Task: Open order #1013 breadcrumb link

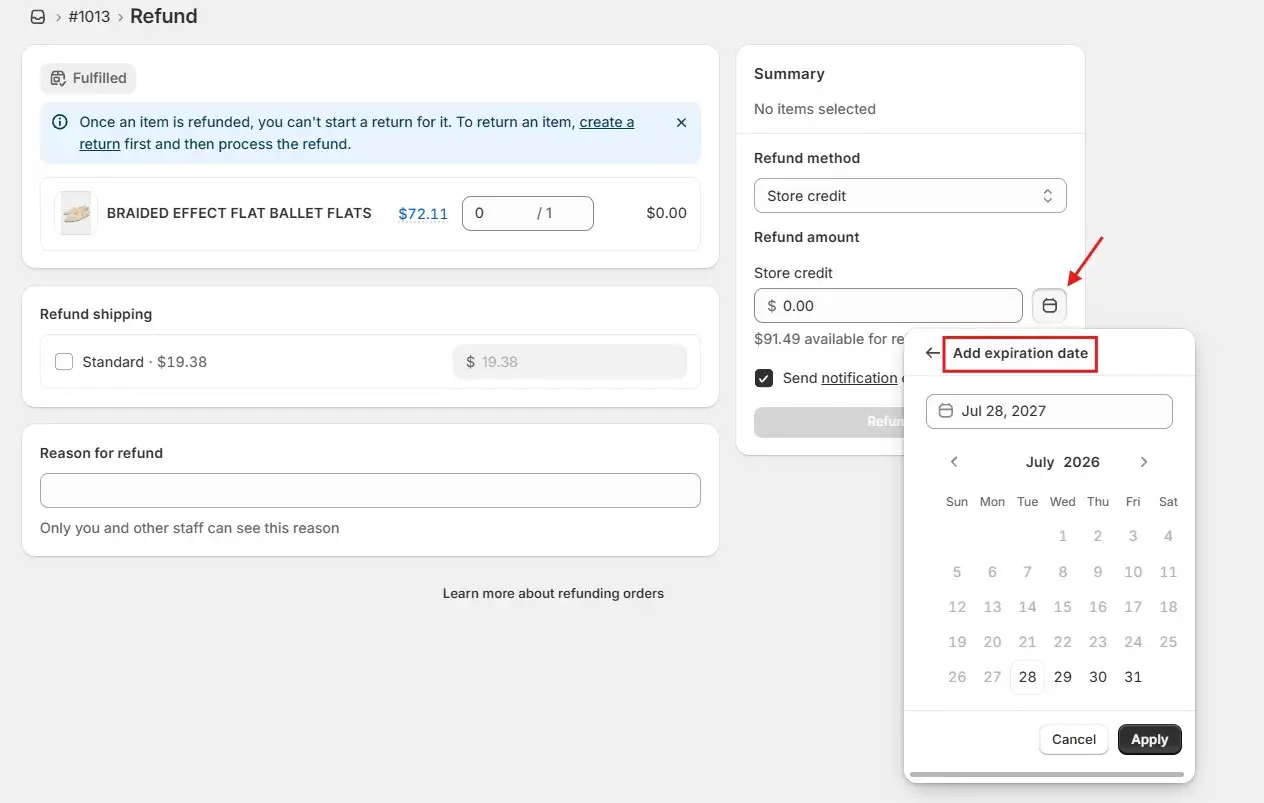Action: [x=89, y=17]
